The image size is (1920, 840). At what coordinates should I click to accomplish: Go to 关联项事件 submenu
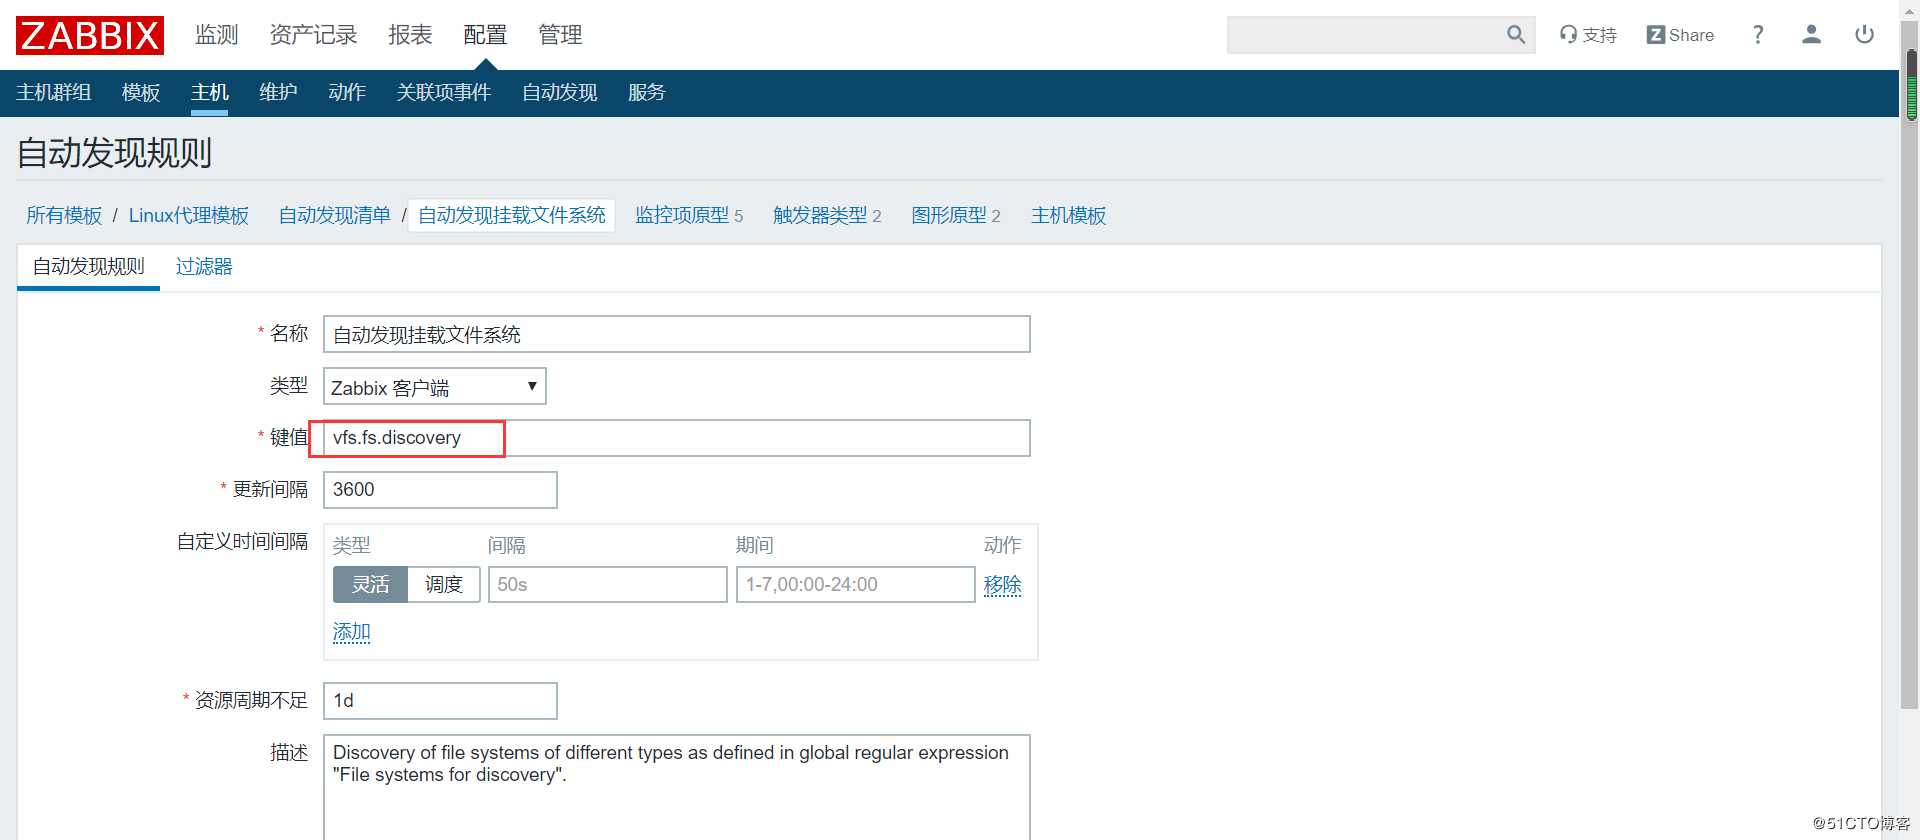point(444,93)
